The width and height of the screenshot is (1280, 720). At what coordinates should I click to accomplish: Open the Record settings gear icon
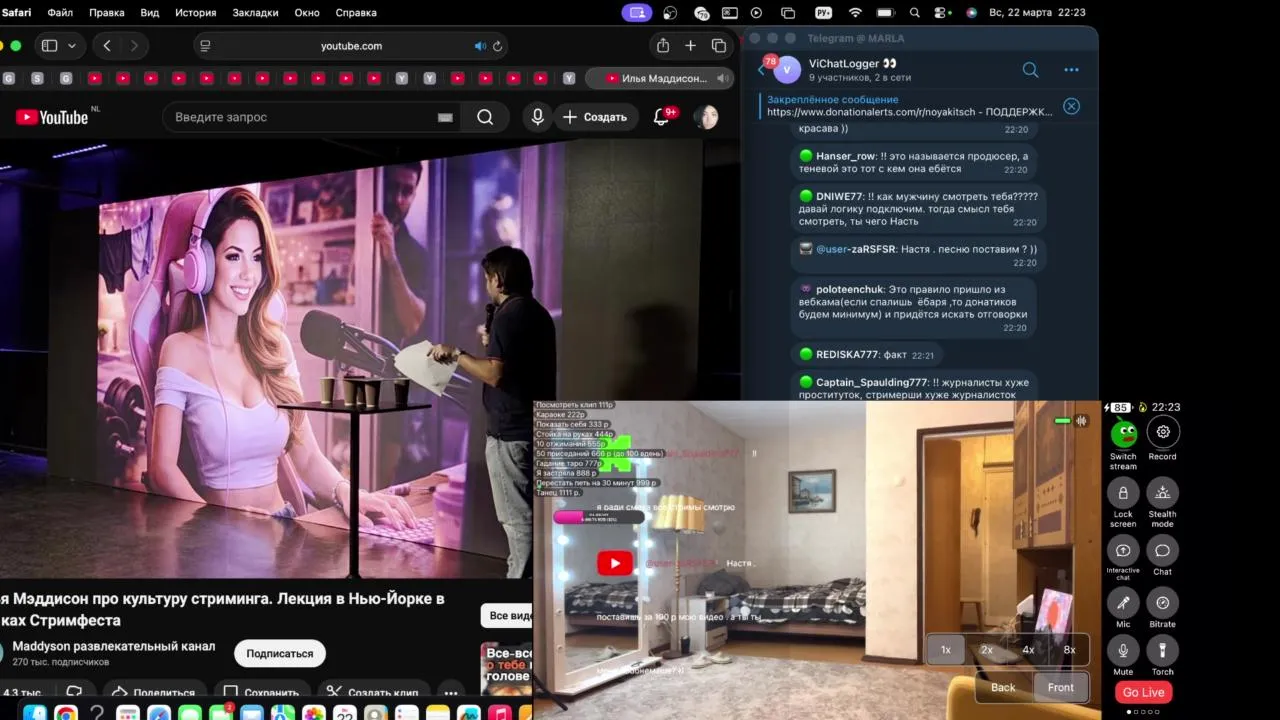point(1163,432)
